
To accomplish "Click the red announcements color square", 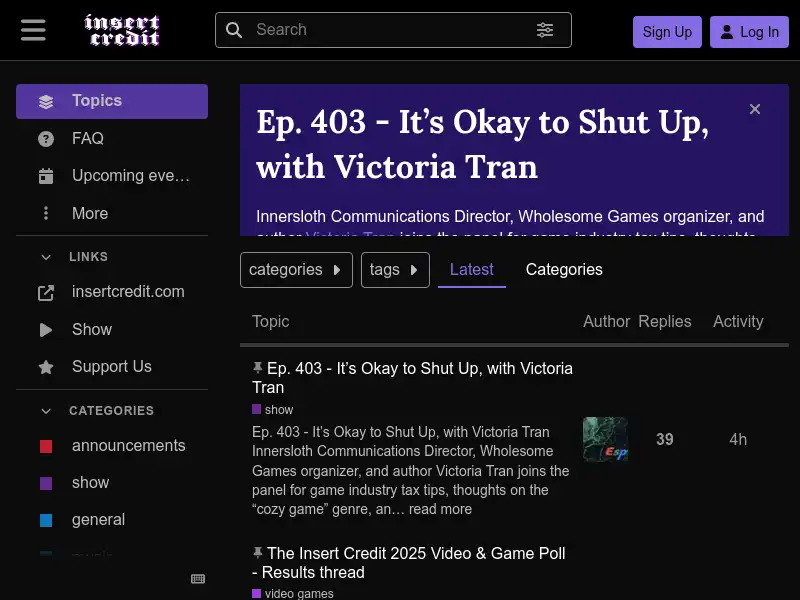I will (46, 446).
